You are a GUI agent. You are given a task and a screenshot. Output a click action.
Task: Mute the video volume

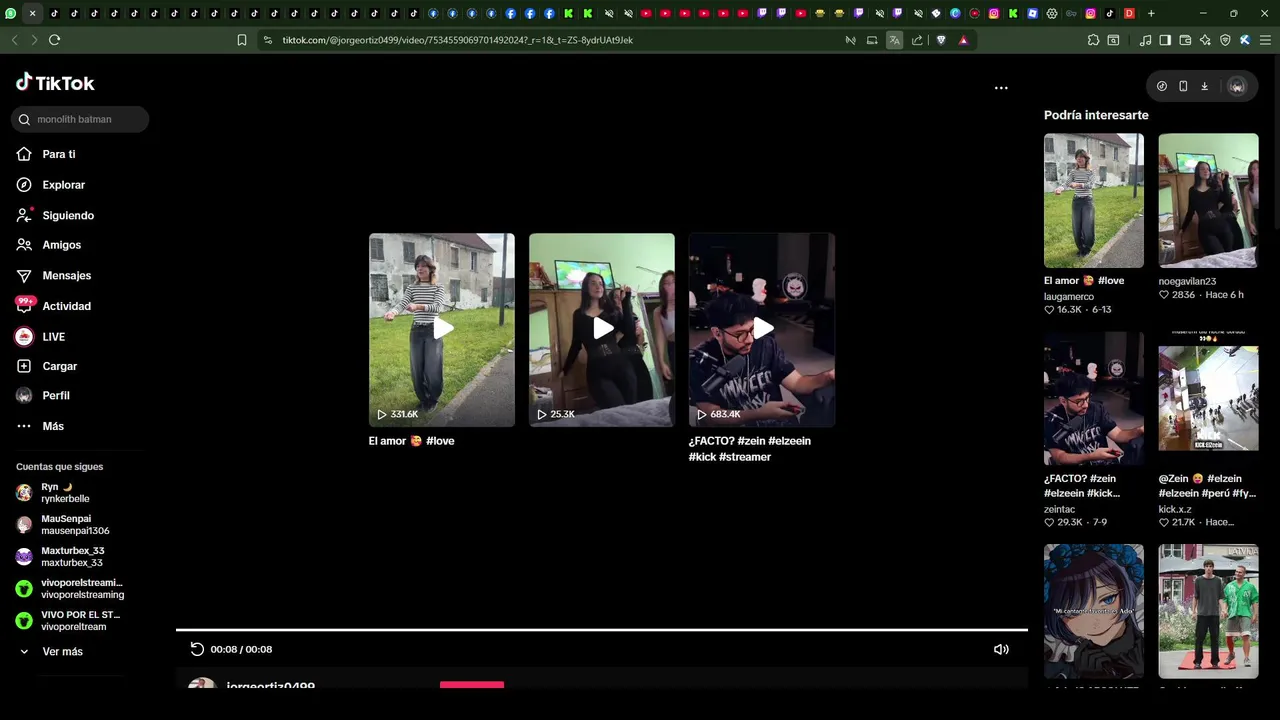click(x=1001, y=649)
